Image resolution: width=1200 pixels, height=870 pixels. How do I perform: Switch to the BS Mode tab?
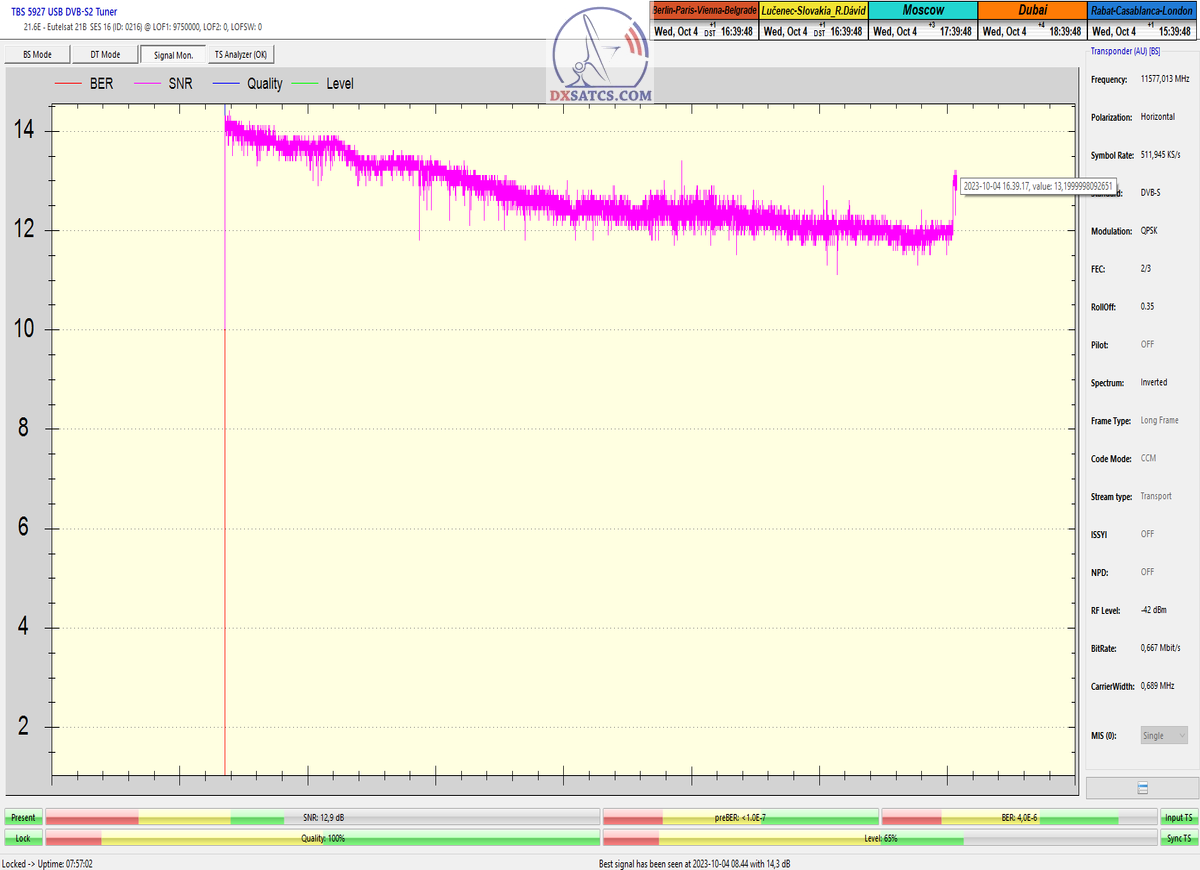[x=35, y=55]
